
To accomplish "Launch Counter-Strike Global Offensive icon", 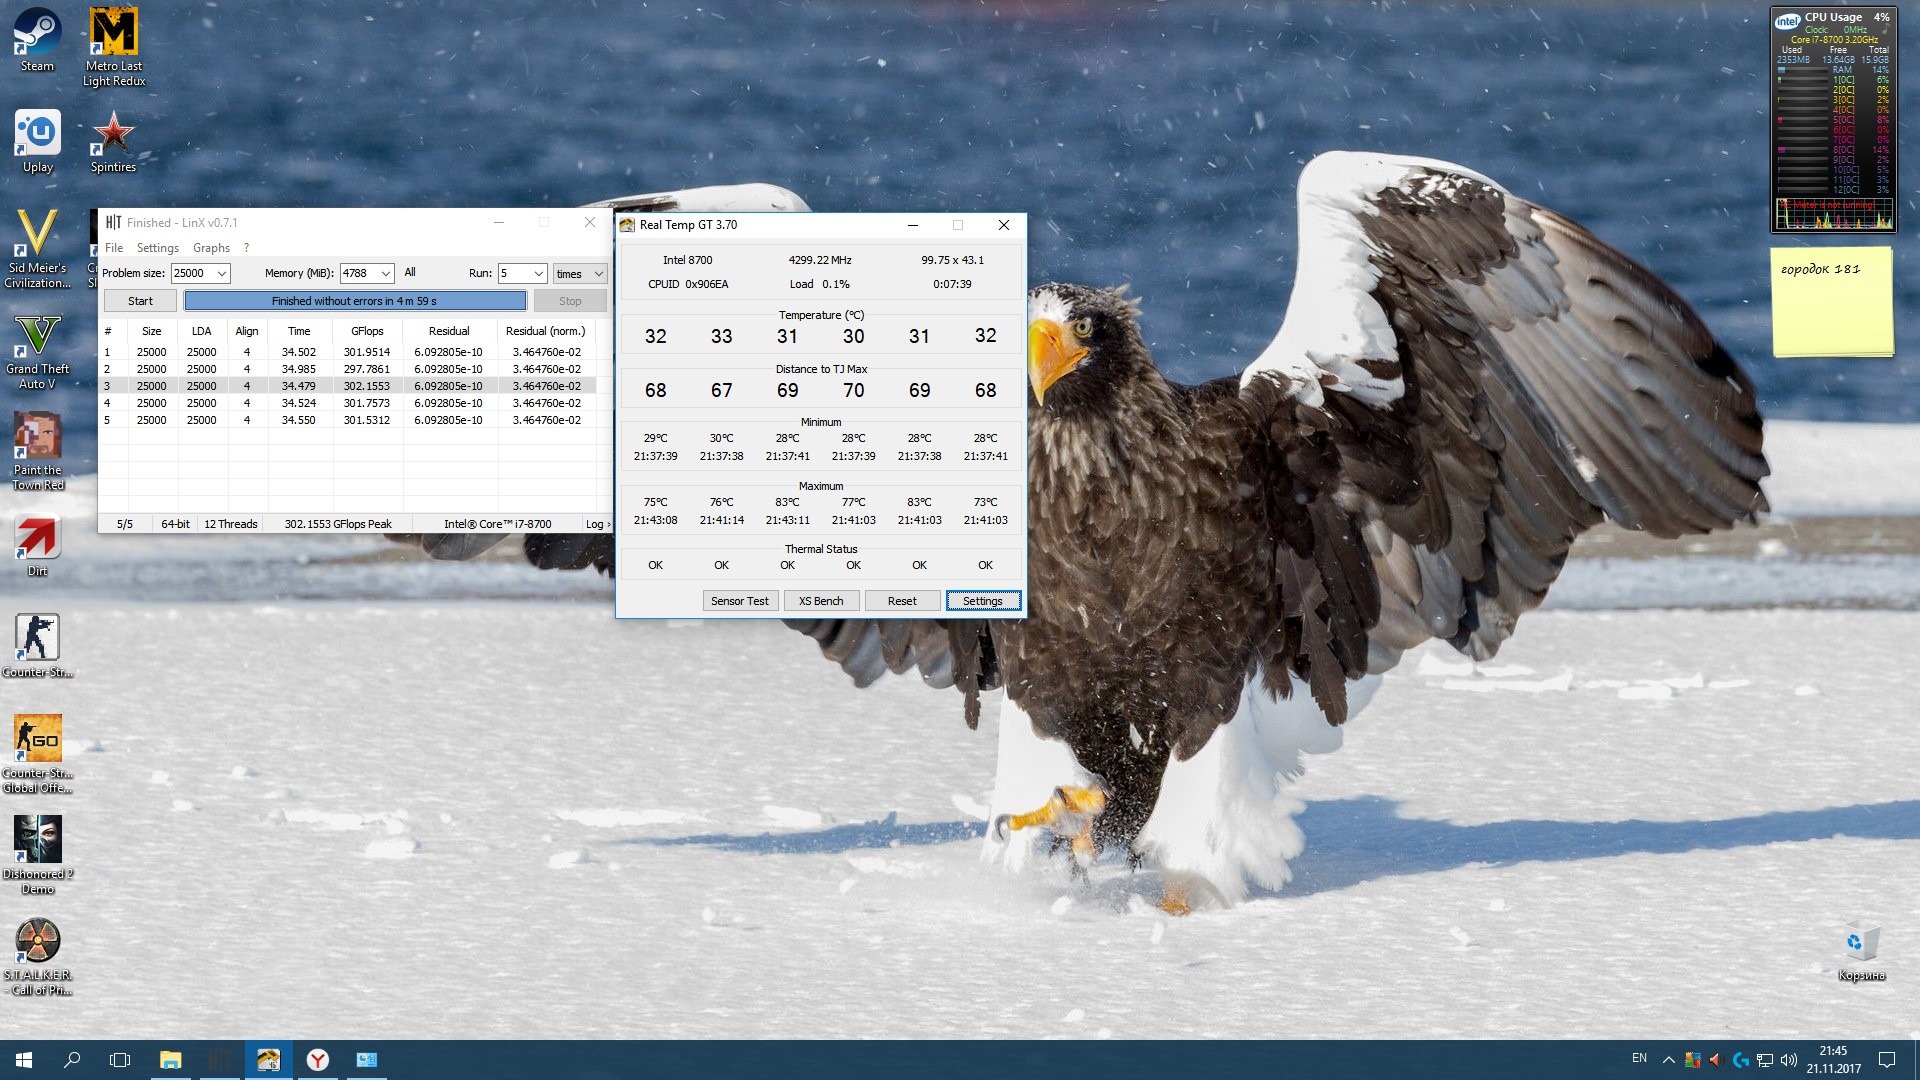I will [37, 750].
